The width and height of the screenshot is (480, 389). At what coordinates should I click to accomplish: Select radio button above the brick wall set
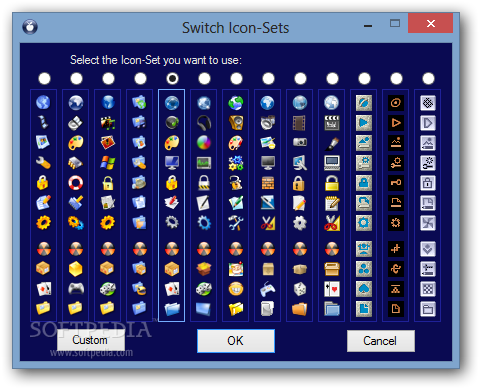pyautogui.click(x=268, y=79)
